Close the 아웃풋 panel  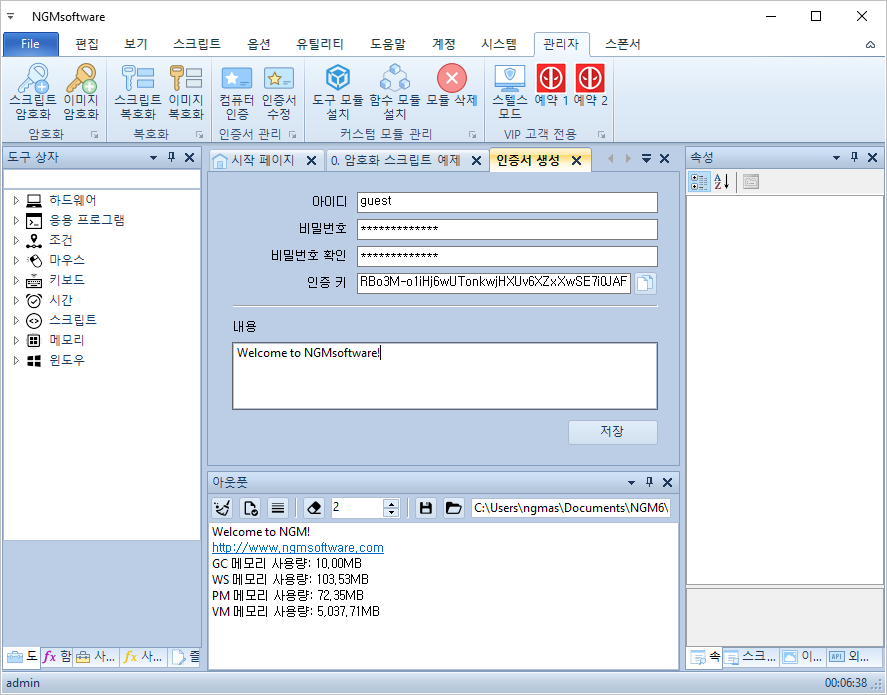[x=668, y=482]
